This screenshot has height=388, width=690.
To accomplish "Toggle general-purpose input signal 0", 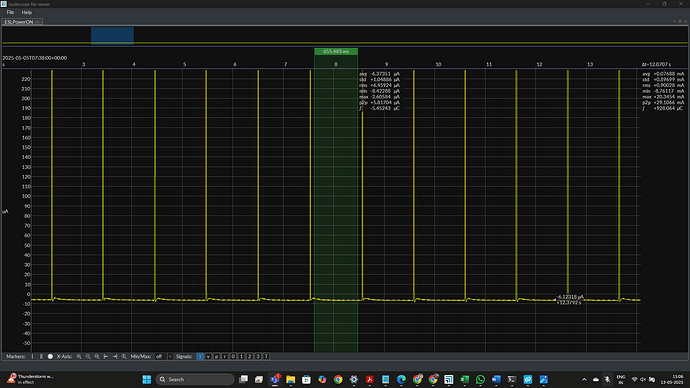I will 233,356.
